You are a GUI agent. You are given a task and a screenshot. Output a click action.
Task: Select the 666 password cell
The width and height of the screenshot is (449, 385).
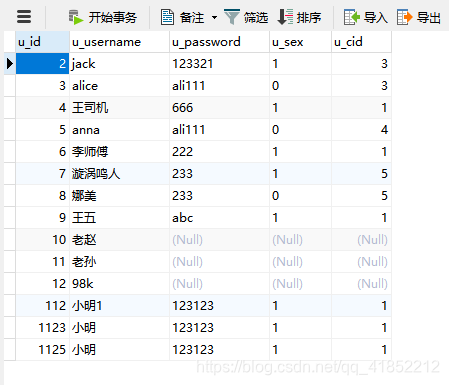[x=219, y=108]
